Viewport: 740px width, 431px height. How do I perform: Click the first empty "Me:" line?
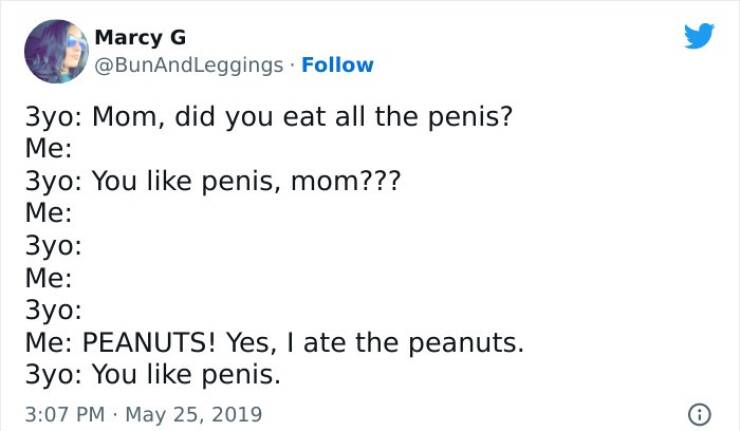pyautogui.click(x=50, y=150)
